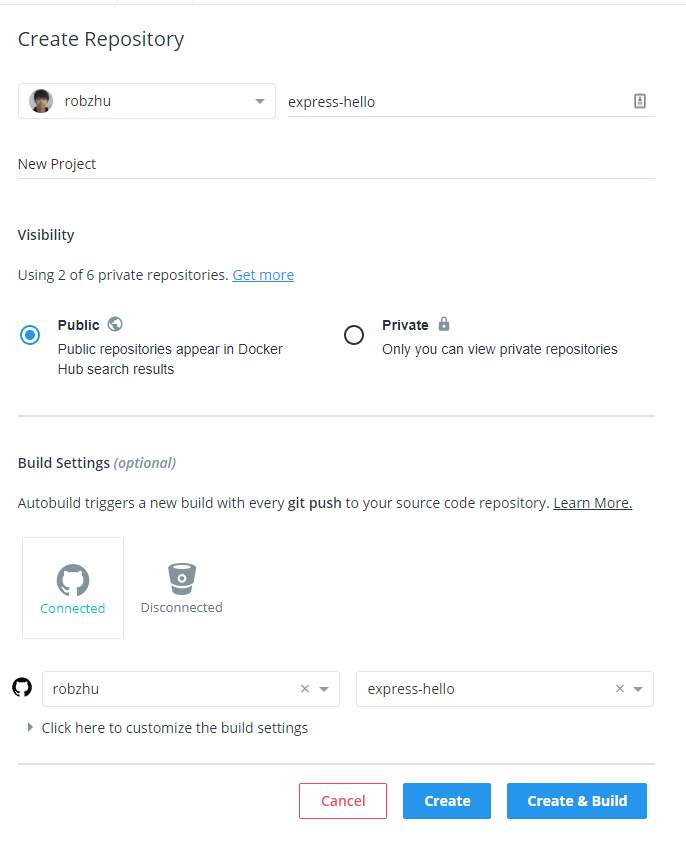Click the GitHub logo beside the organization dropdown
The width and height of the screenshot is (686, 864).
[22, 688]
